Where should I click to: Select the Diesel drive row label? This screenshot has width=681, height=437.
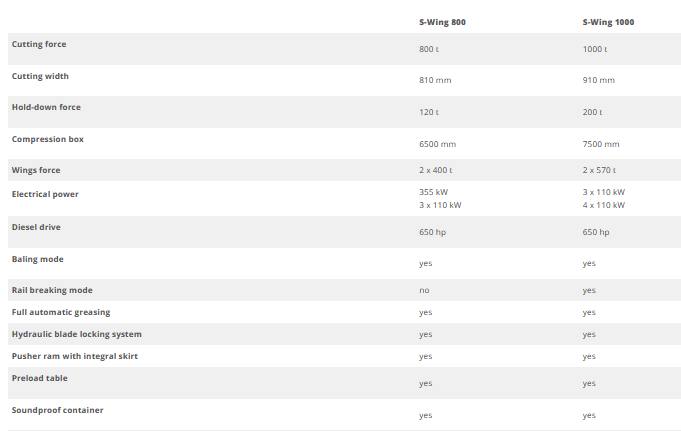tap(36, 227)
